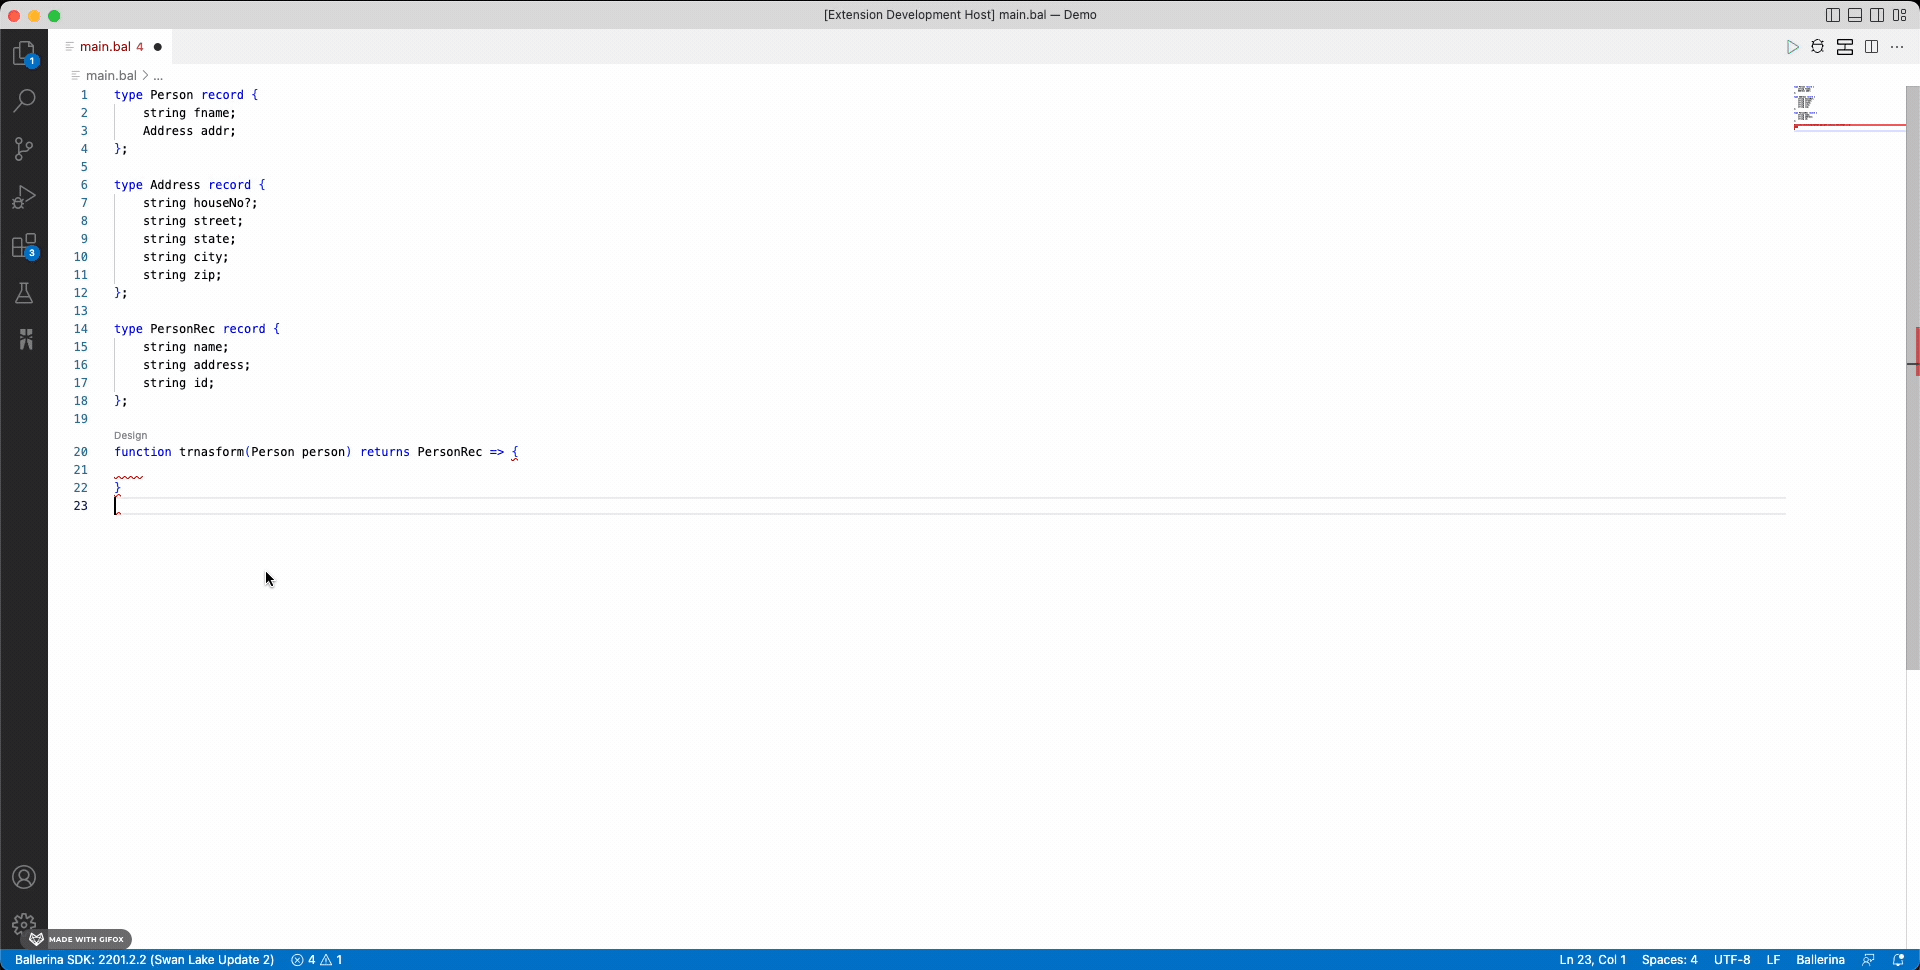The height and width of the screenshot is (970, 1920).
Task: Click the feedback icon in status bar
Action: coord(1868,960)
